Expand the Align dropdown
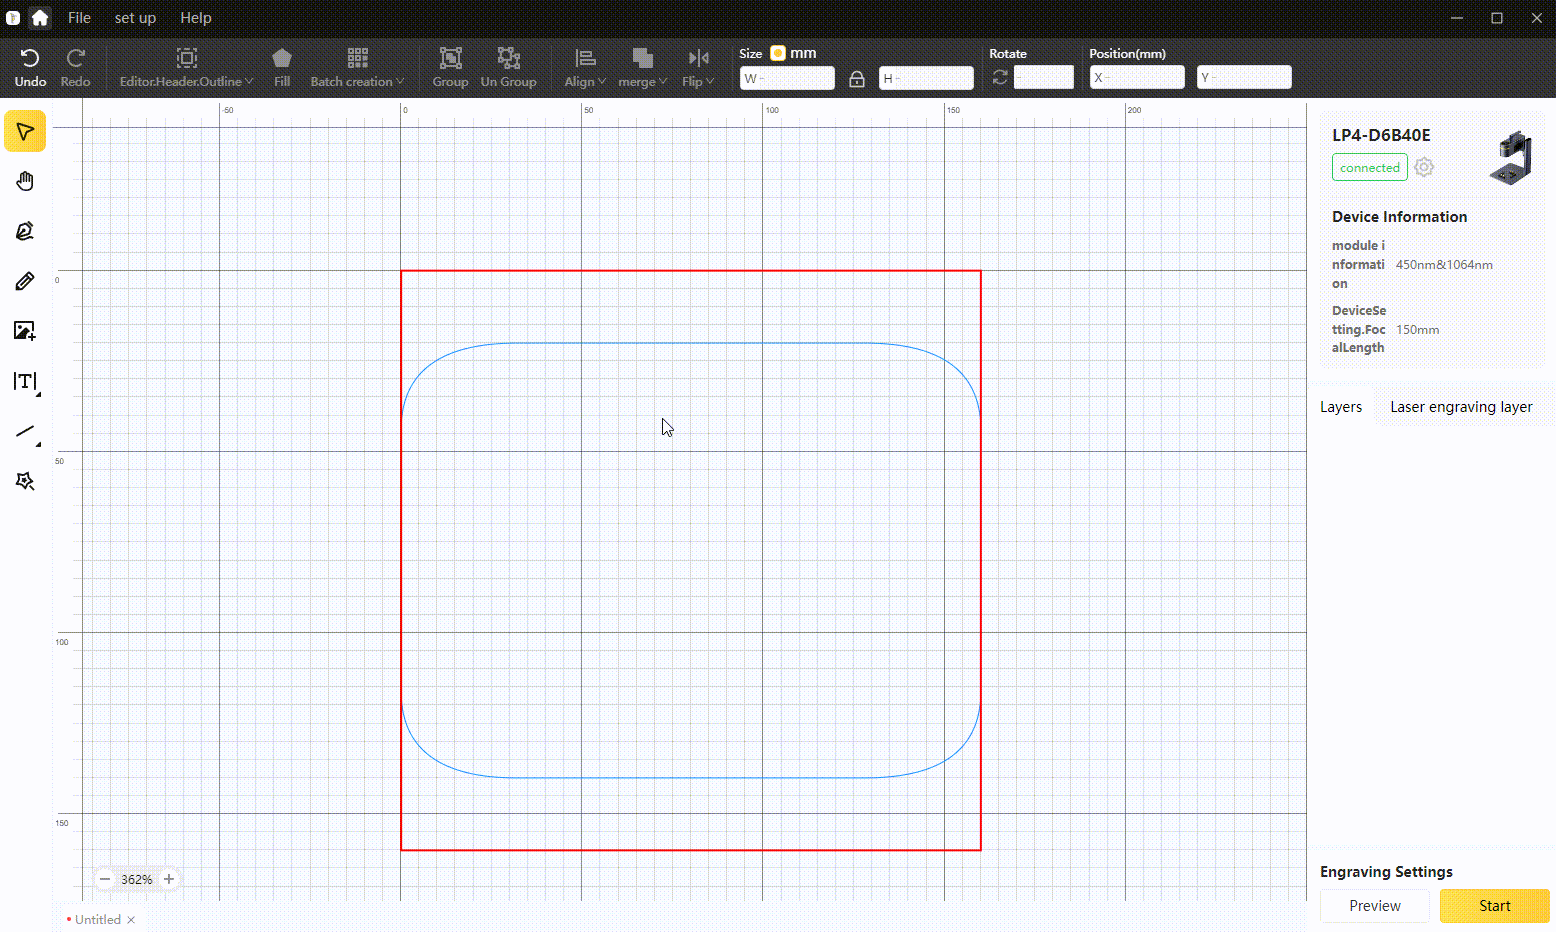The image size is (1556, 932). [x=585, y=67]
